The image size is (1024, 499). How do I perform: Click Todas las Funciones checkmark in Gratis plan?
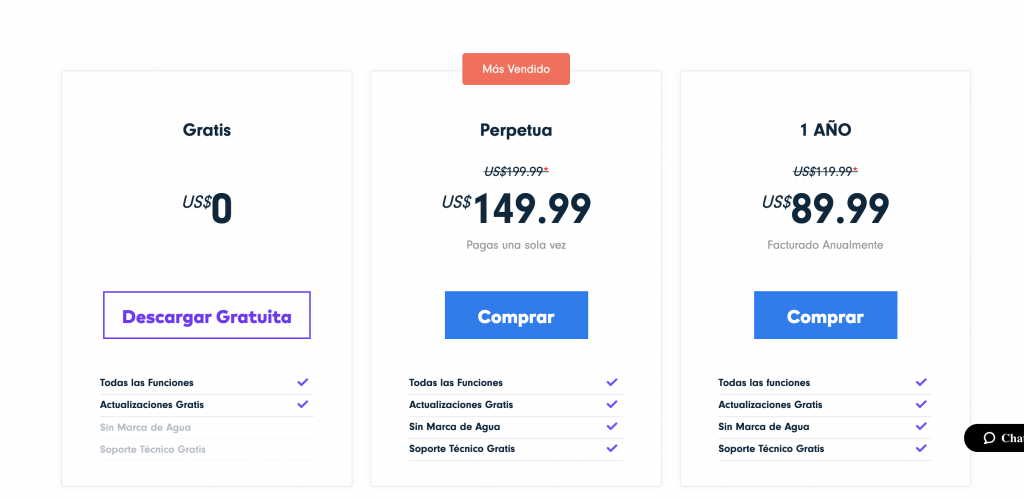tap(302, 382)
